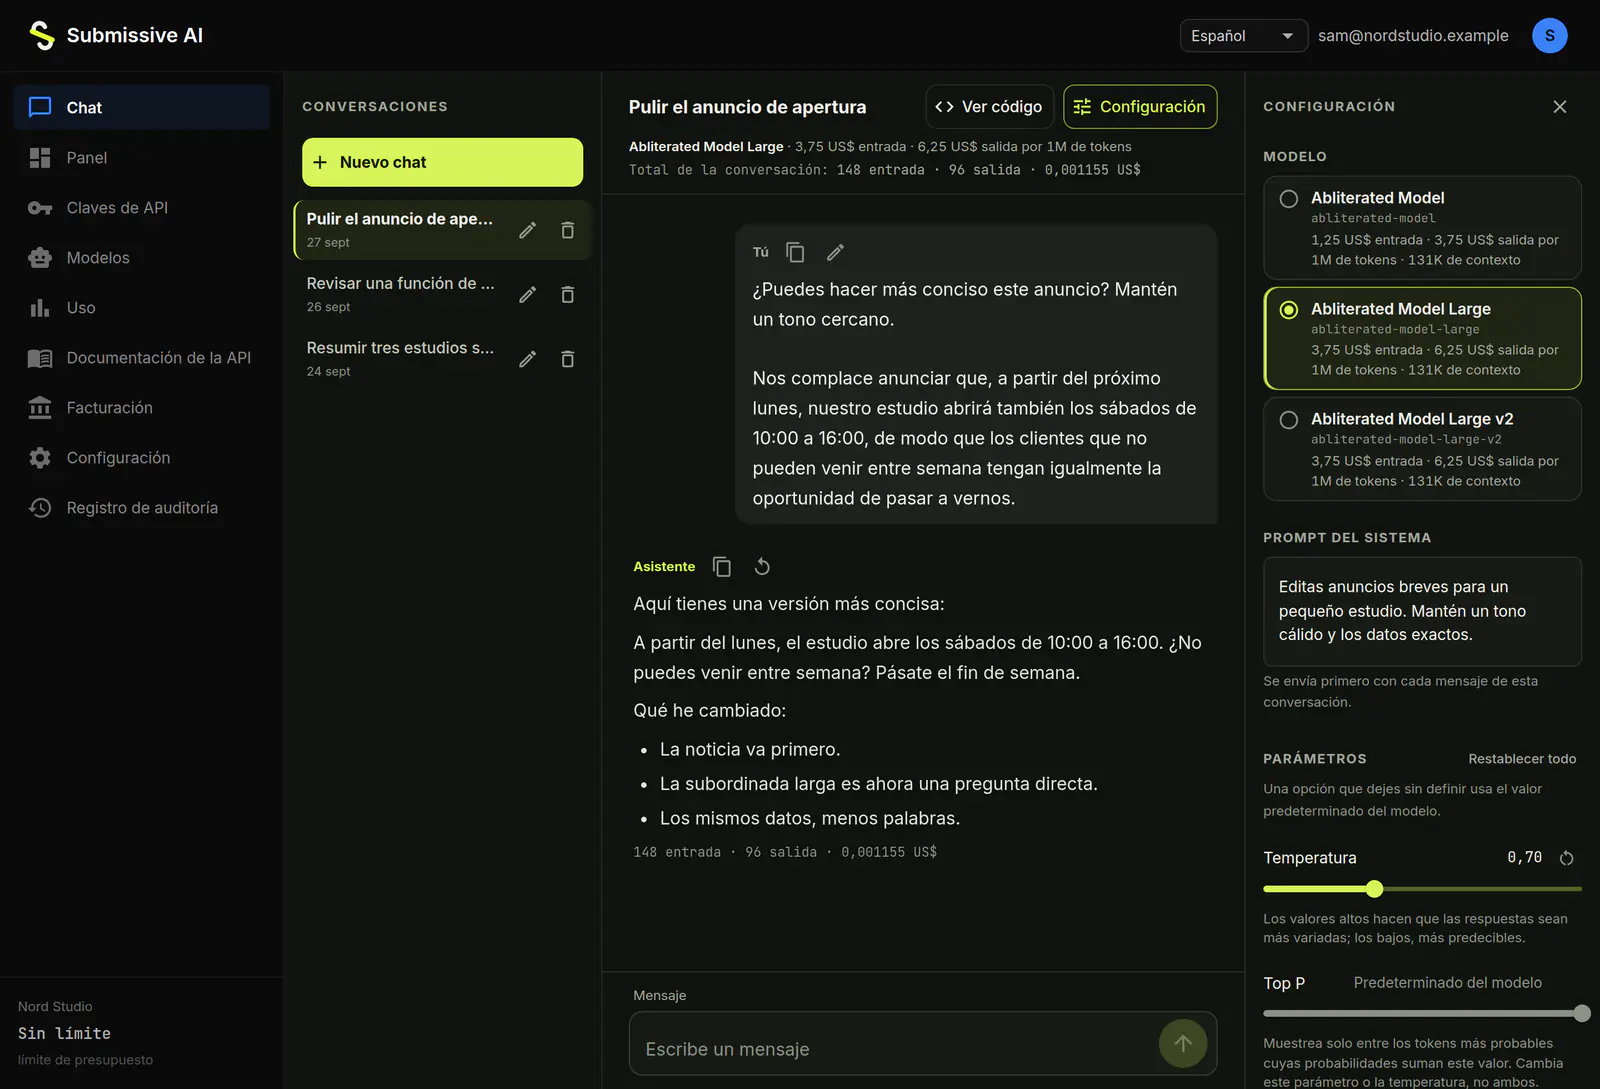Copy the assistant reply
Image resolution: width=1600 pixels, height=1089 pixels.
click(x=722, y=567)
